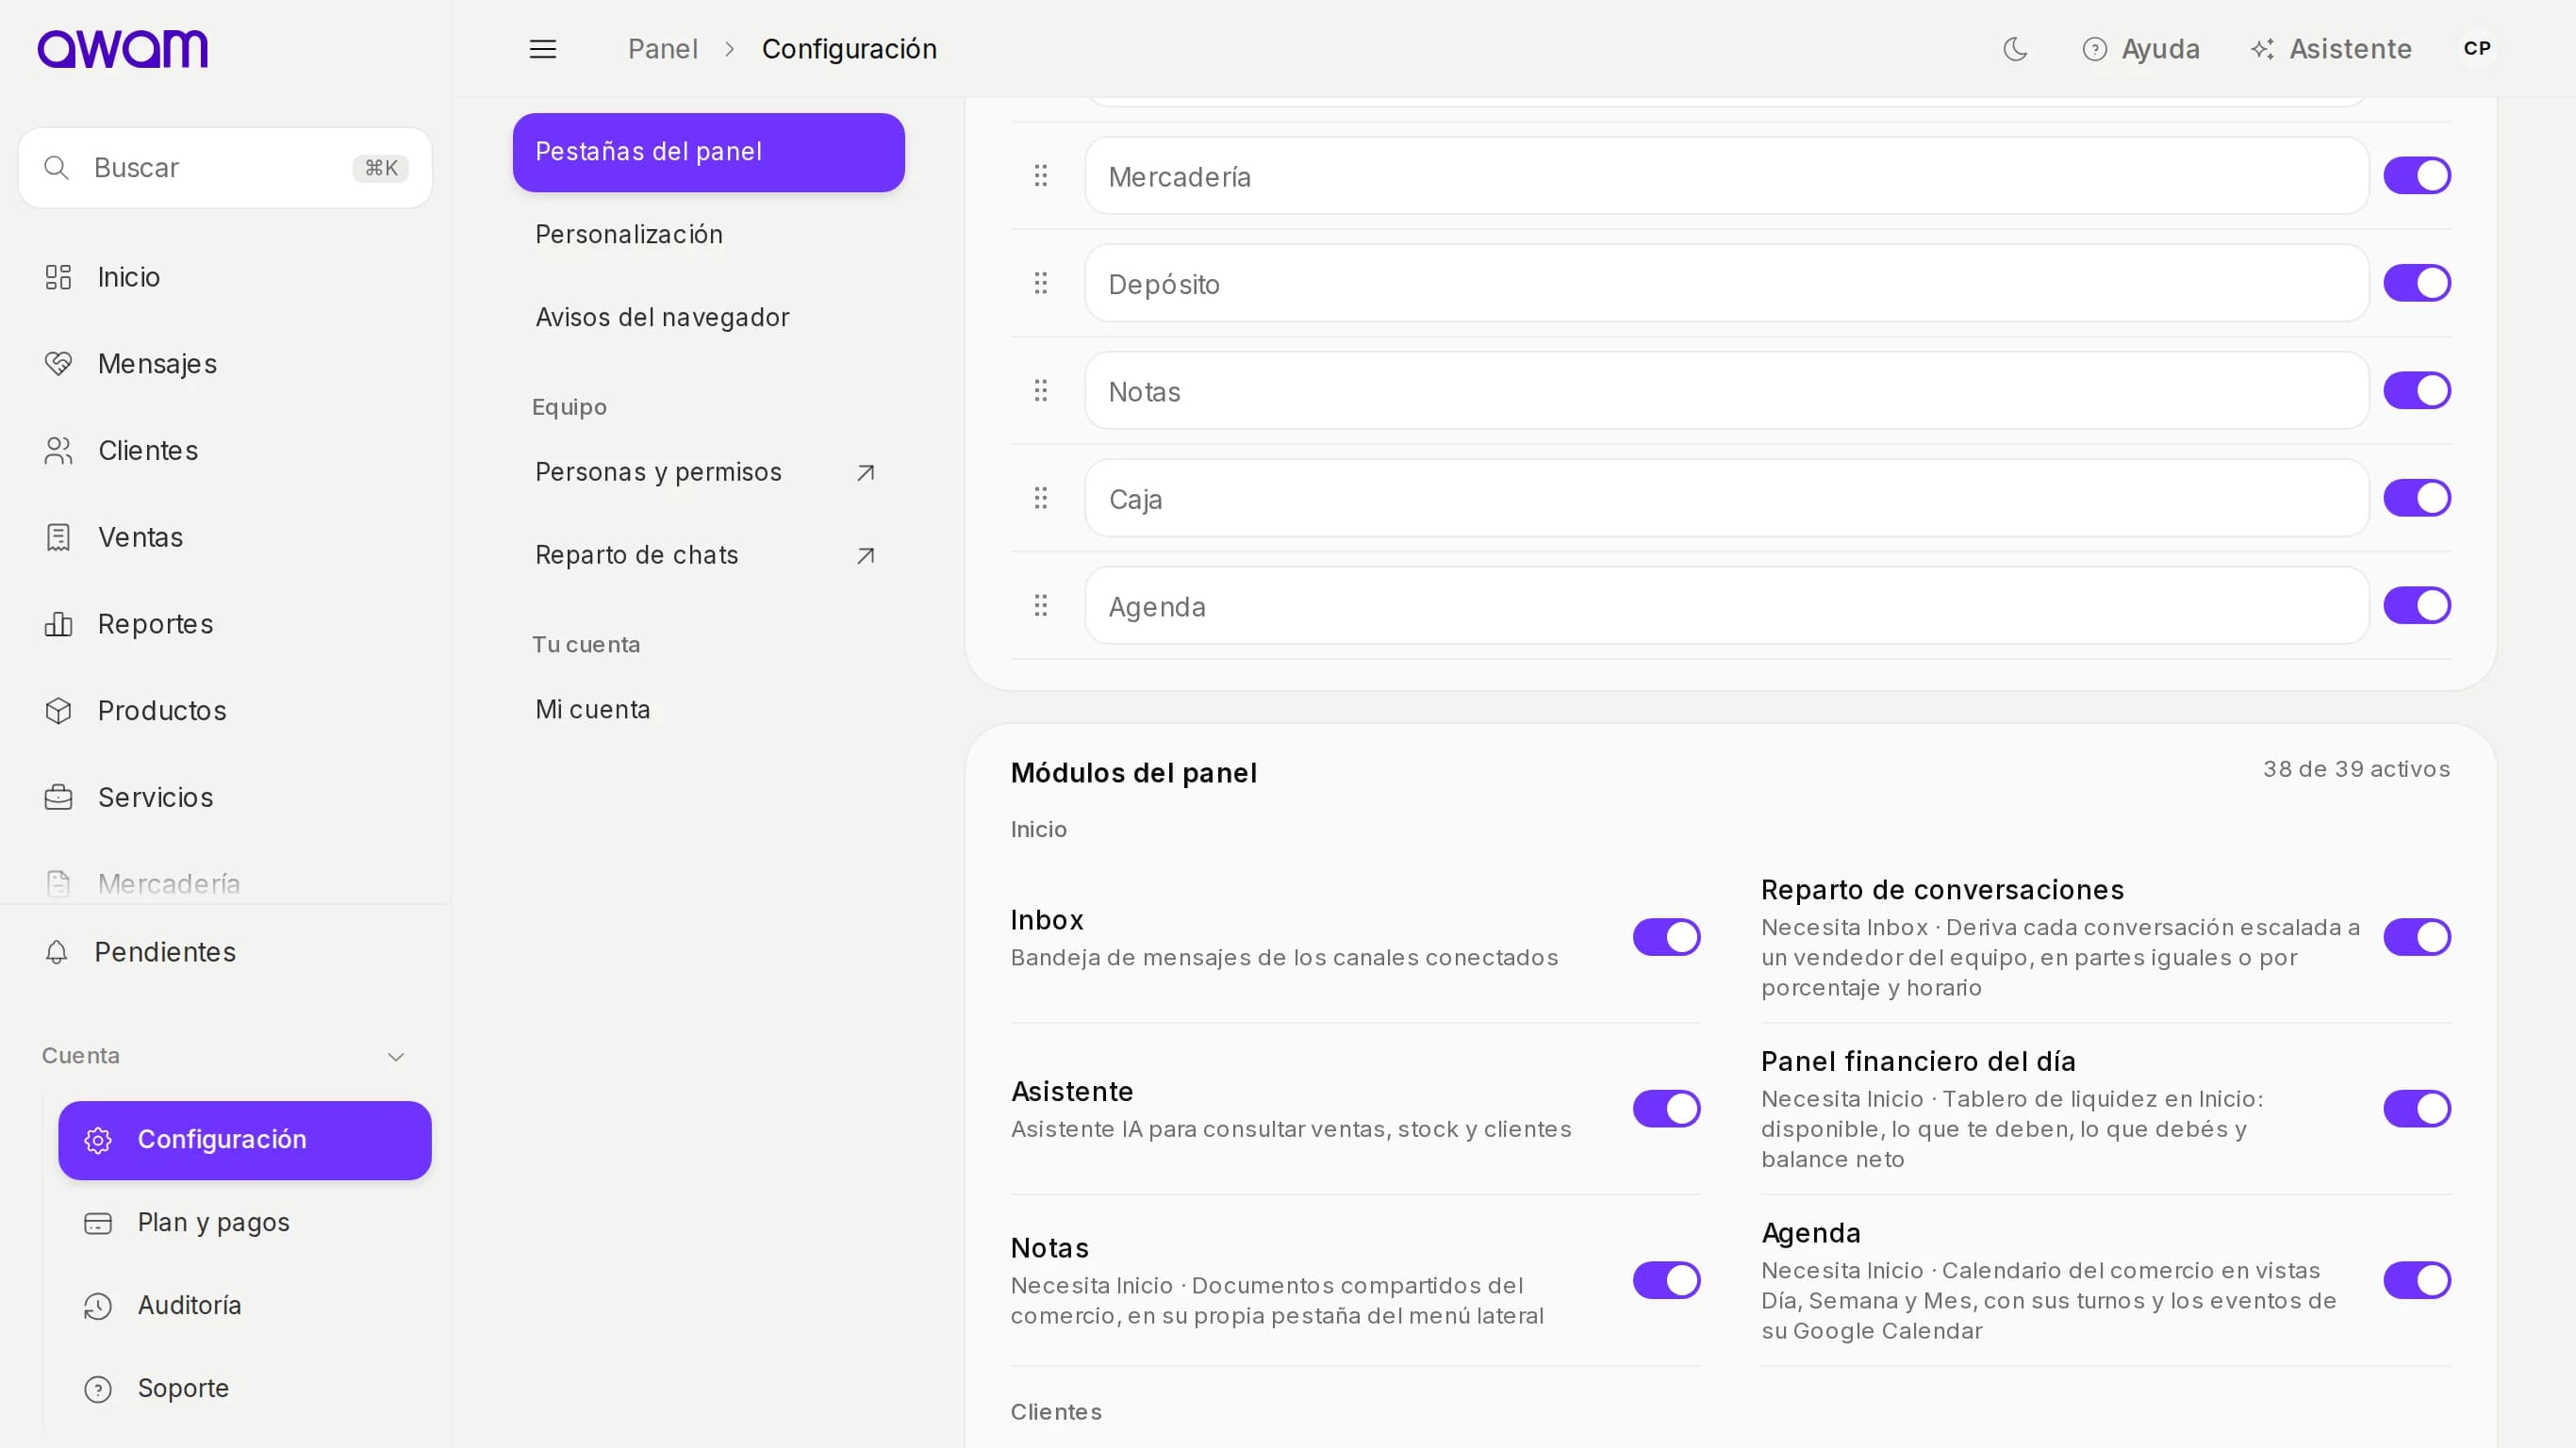Click the Soporte question mark icon
2576x1448 pixels.
98,1389
